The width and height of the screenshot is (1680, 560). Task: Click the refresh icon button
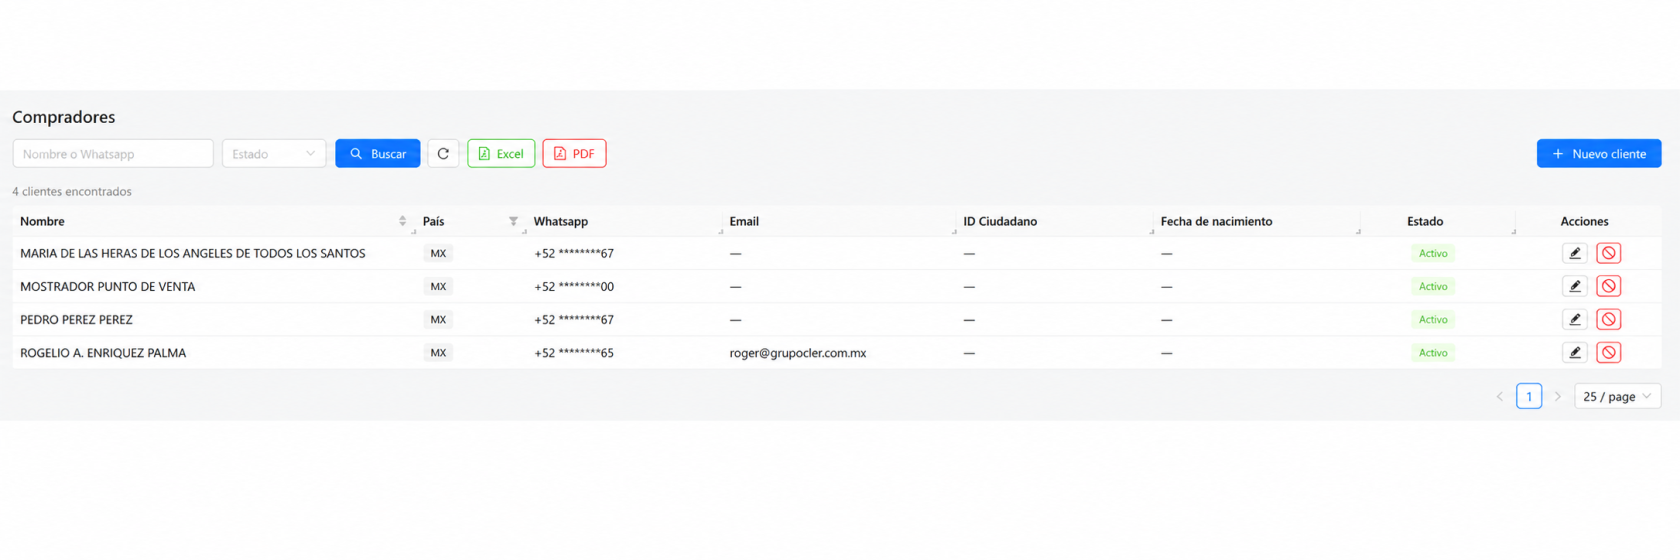pyautogui.click(x=443, y=154)
